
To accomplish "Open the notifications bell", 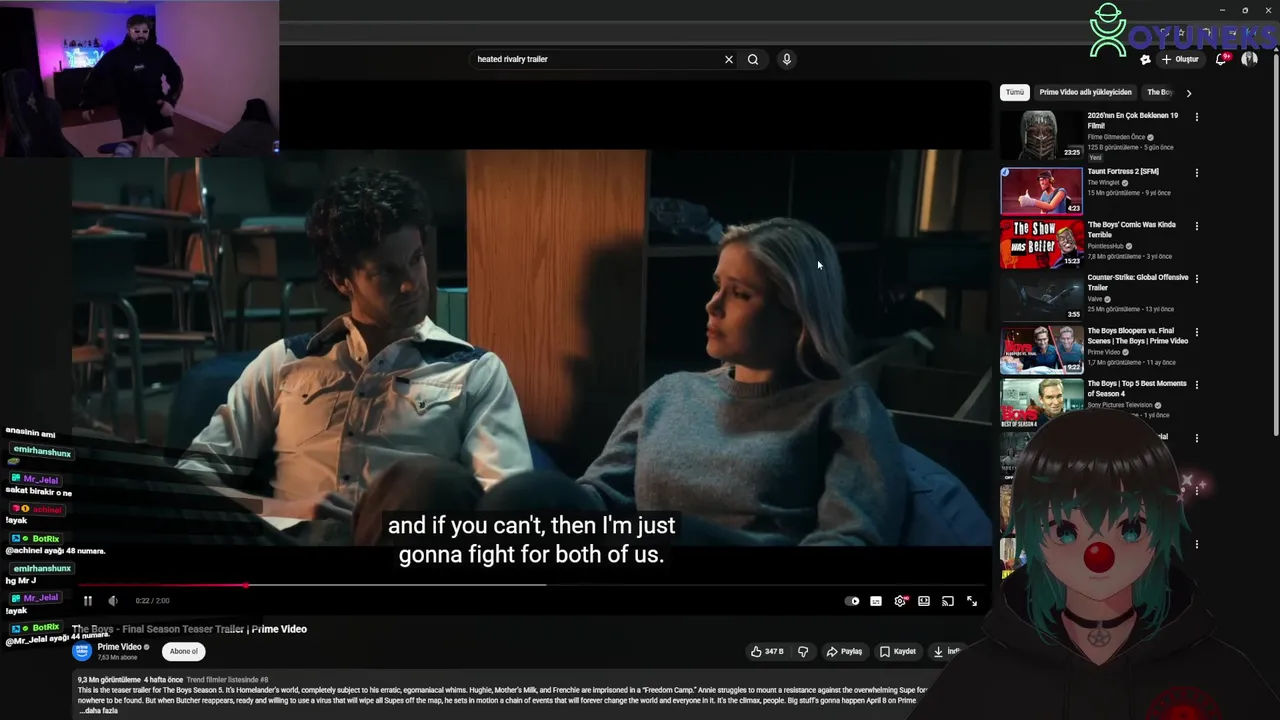I will point(1221,59).
